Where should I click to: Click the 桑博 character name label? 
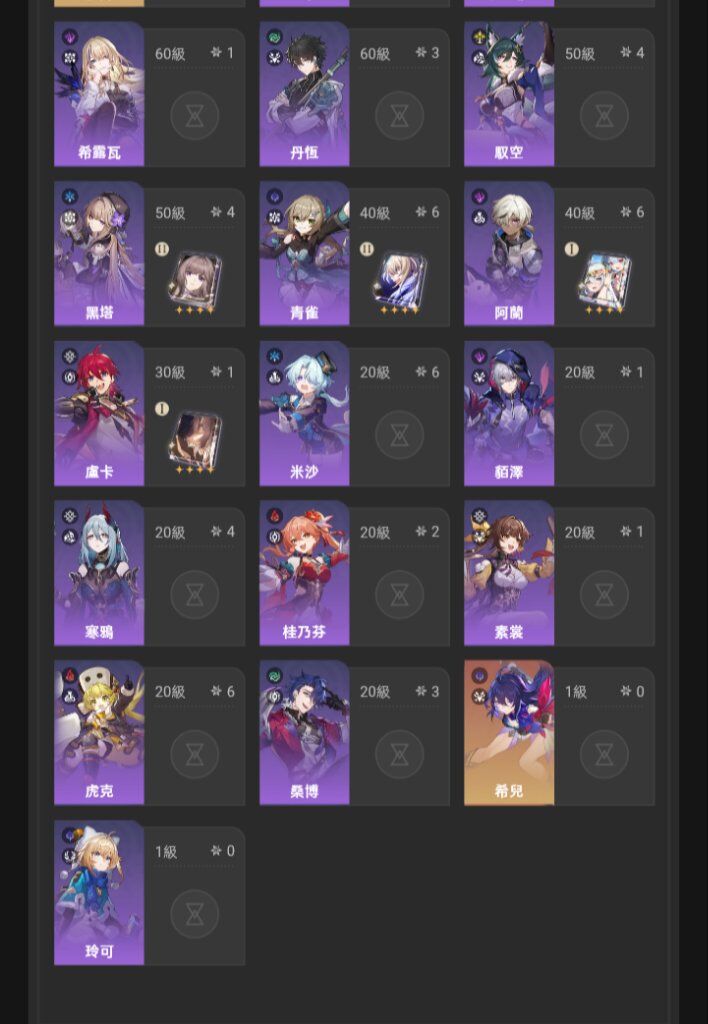(304, 792)
